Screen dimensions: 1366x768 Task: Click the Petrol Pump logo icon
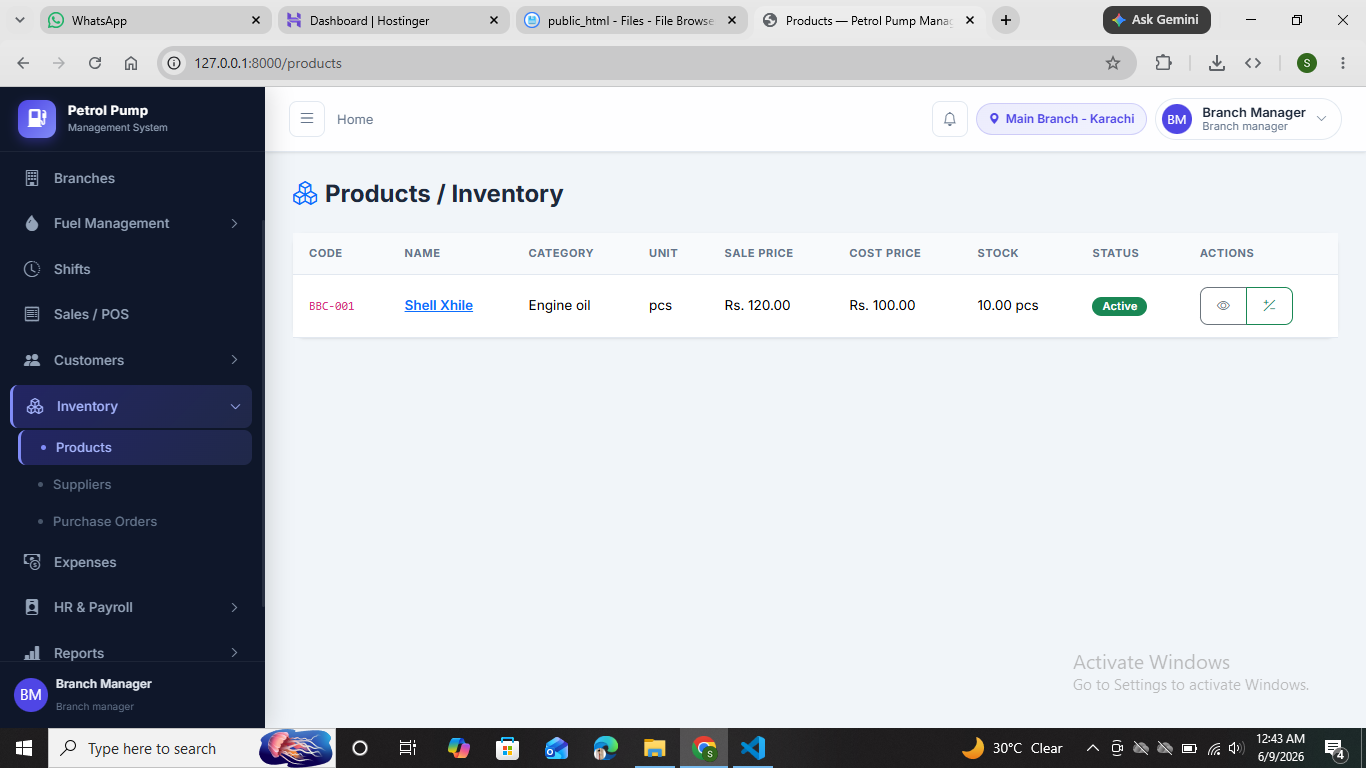[37, 119]
